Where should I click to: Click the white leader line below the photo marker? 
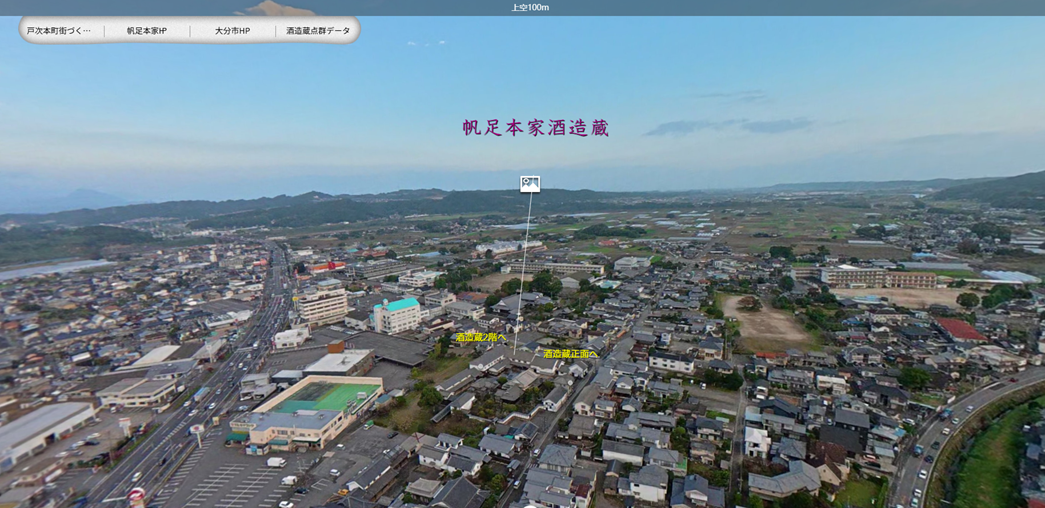click(524, 260)
